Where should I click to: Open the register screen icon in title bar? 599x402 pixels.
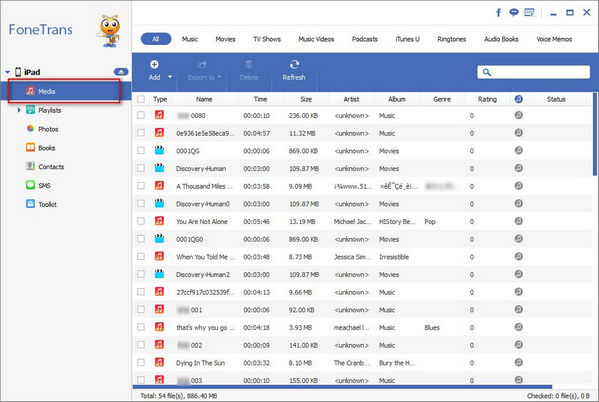pyautogui.click(x=529, y=13)
